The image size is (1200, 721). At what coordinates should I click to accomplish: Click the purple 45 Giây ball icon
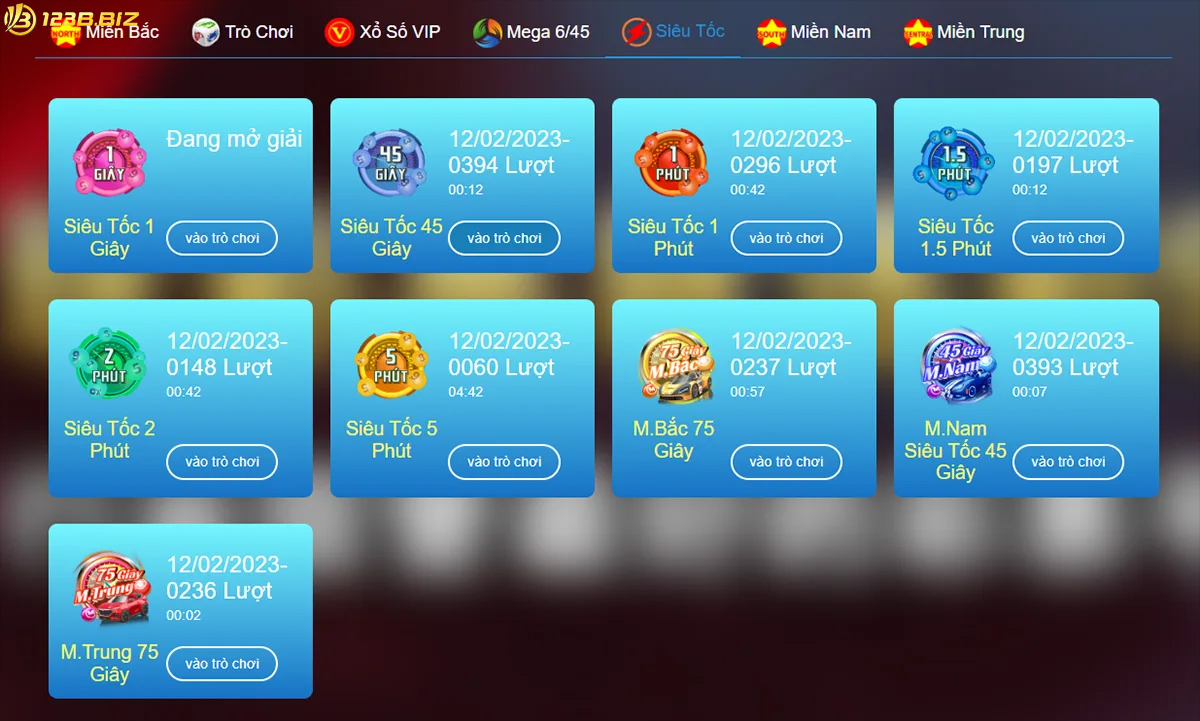391,163
